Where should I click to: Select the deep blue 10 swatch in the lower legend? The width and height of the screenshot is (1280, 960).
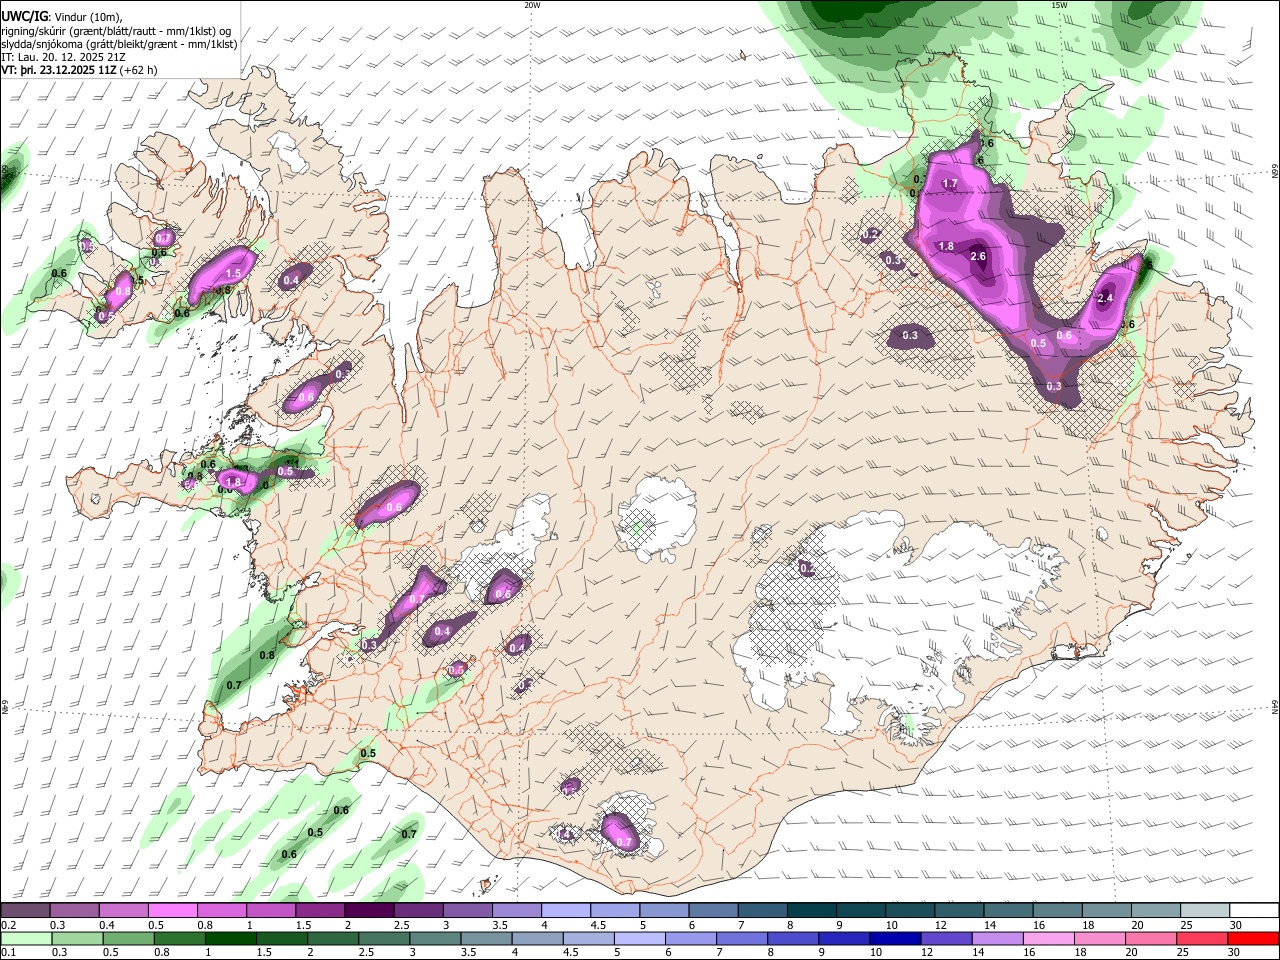895,938
